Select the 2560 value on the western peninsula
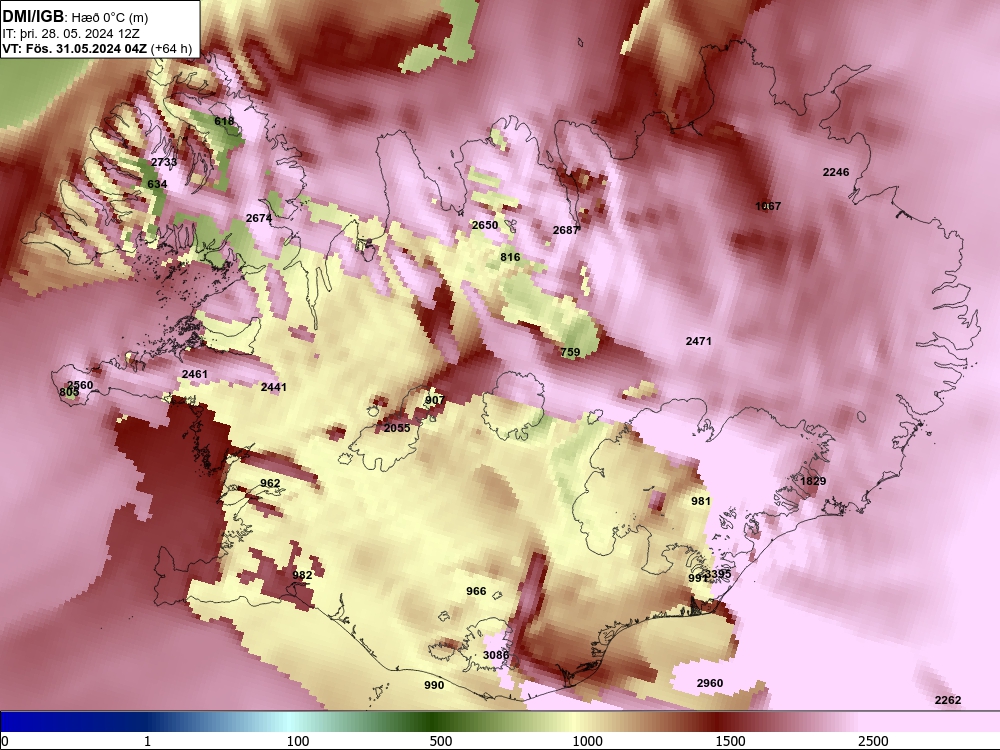The width and height of the screenshot is (1000, 750). coord(81,385)
